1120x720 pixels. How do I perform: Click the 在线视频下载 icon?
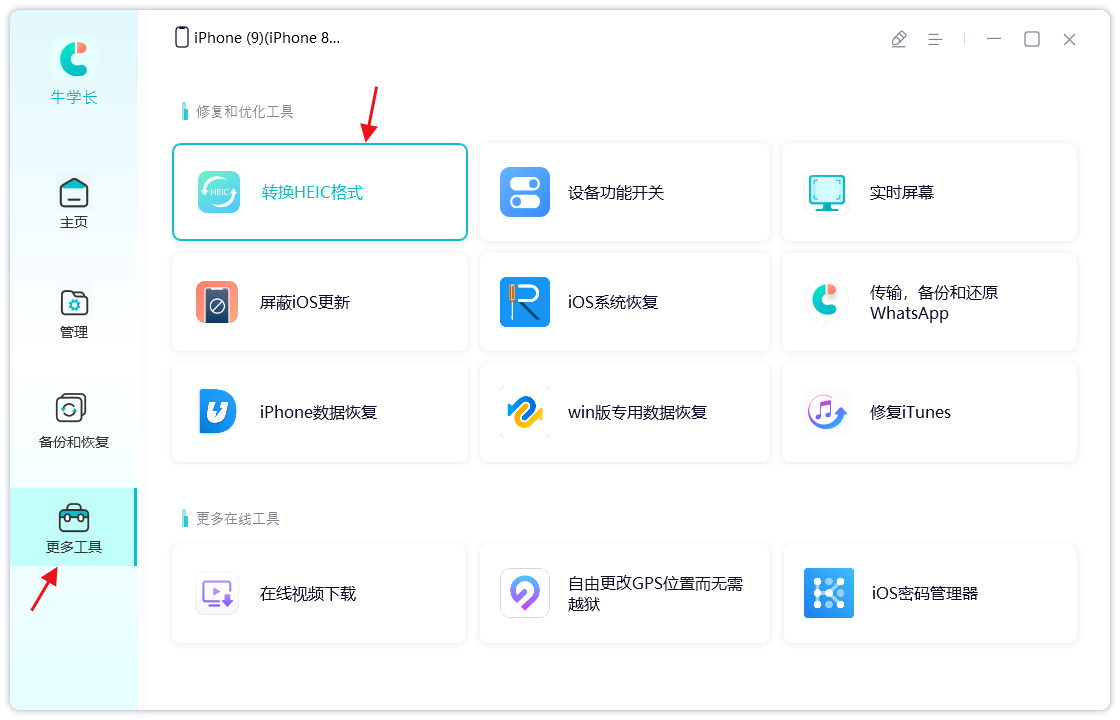coord(217,593)
